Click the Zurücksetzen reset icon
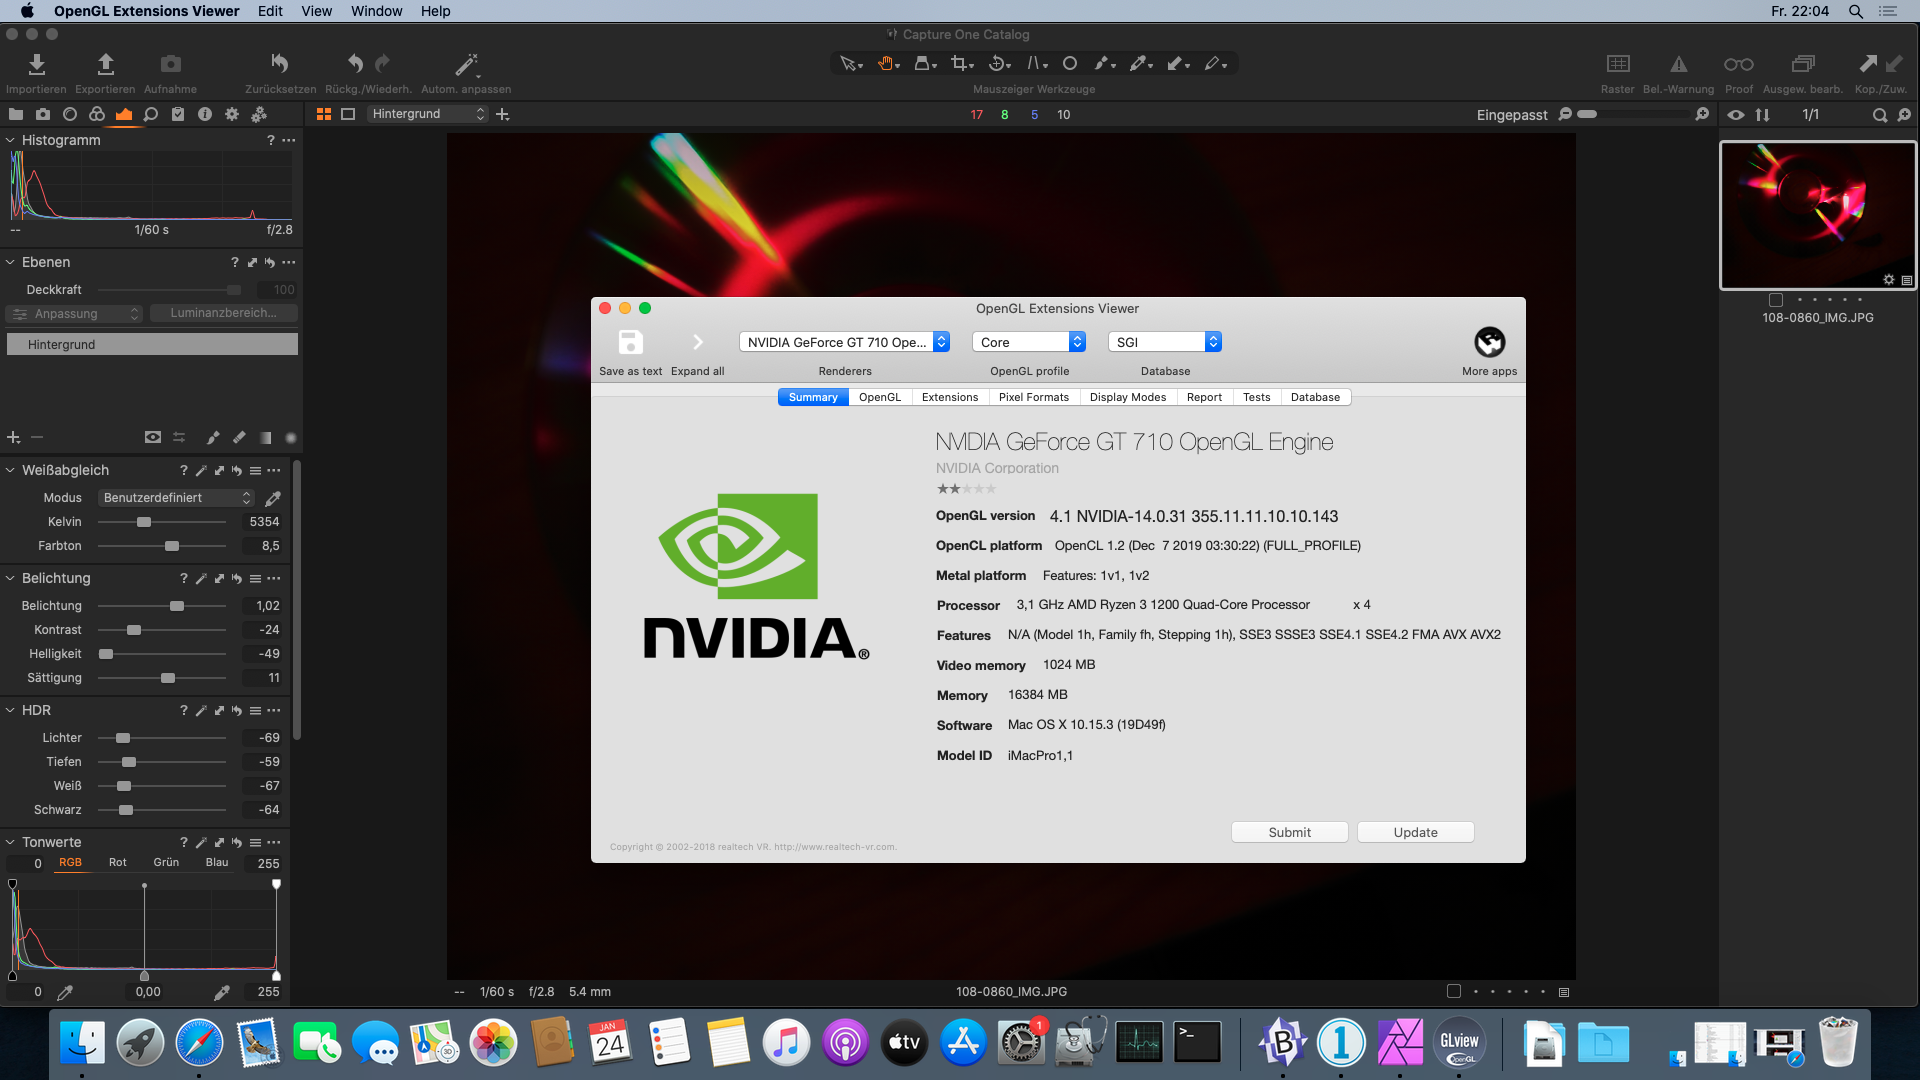1920x1080 pixels. tap(280, 65)
